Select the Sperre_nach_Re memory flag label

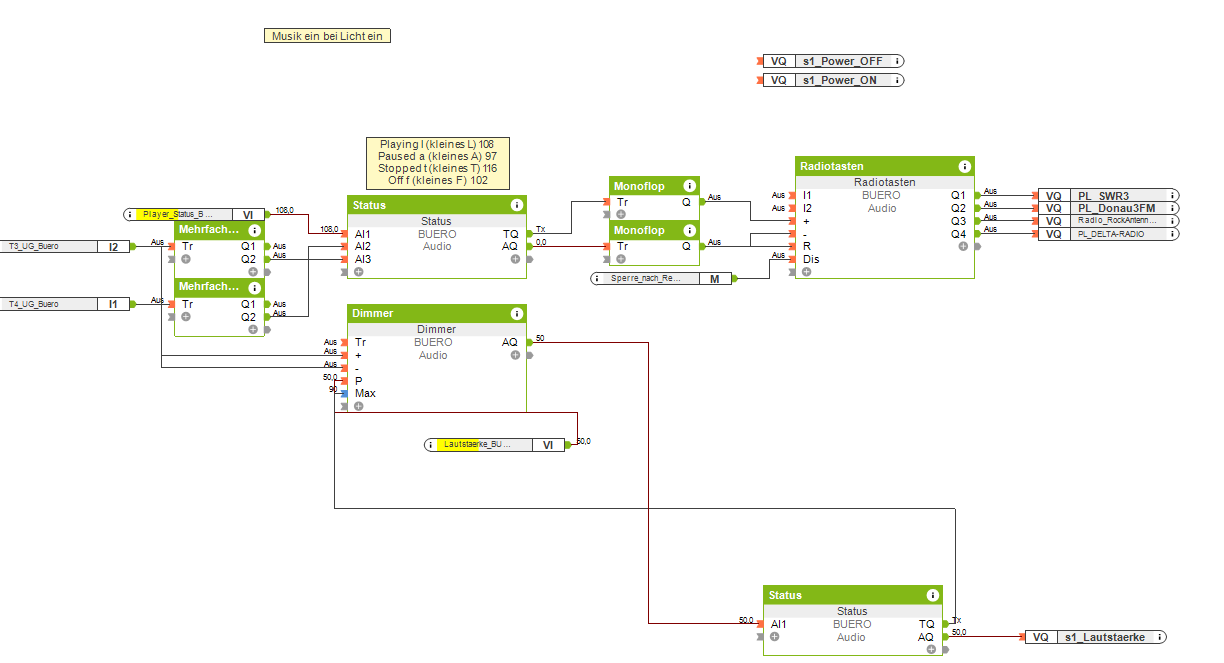coord(646,279)
